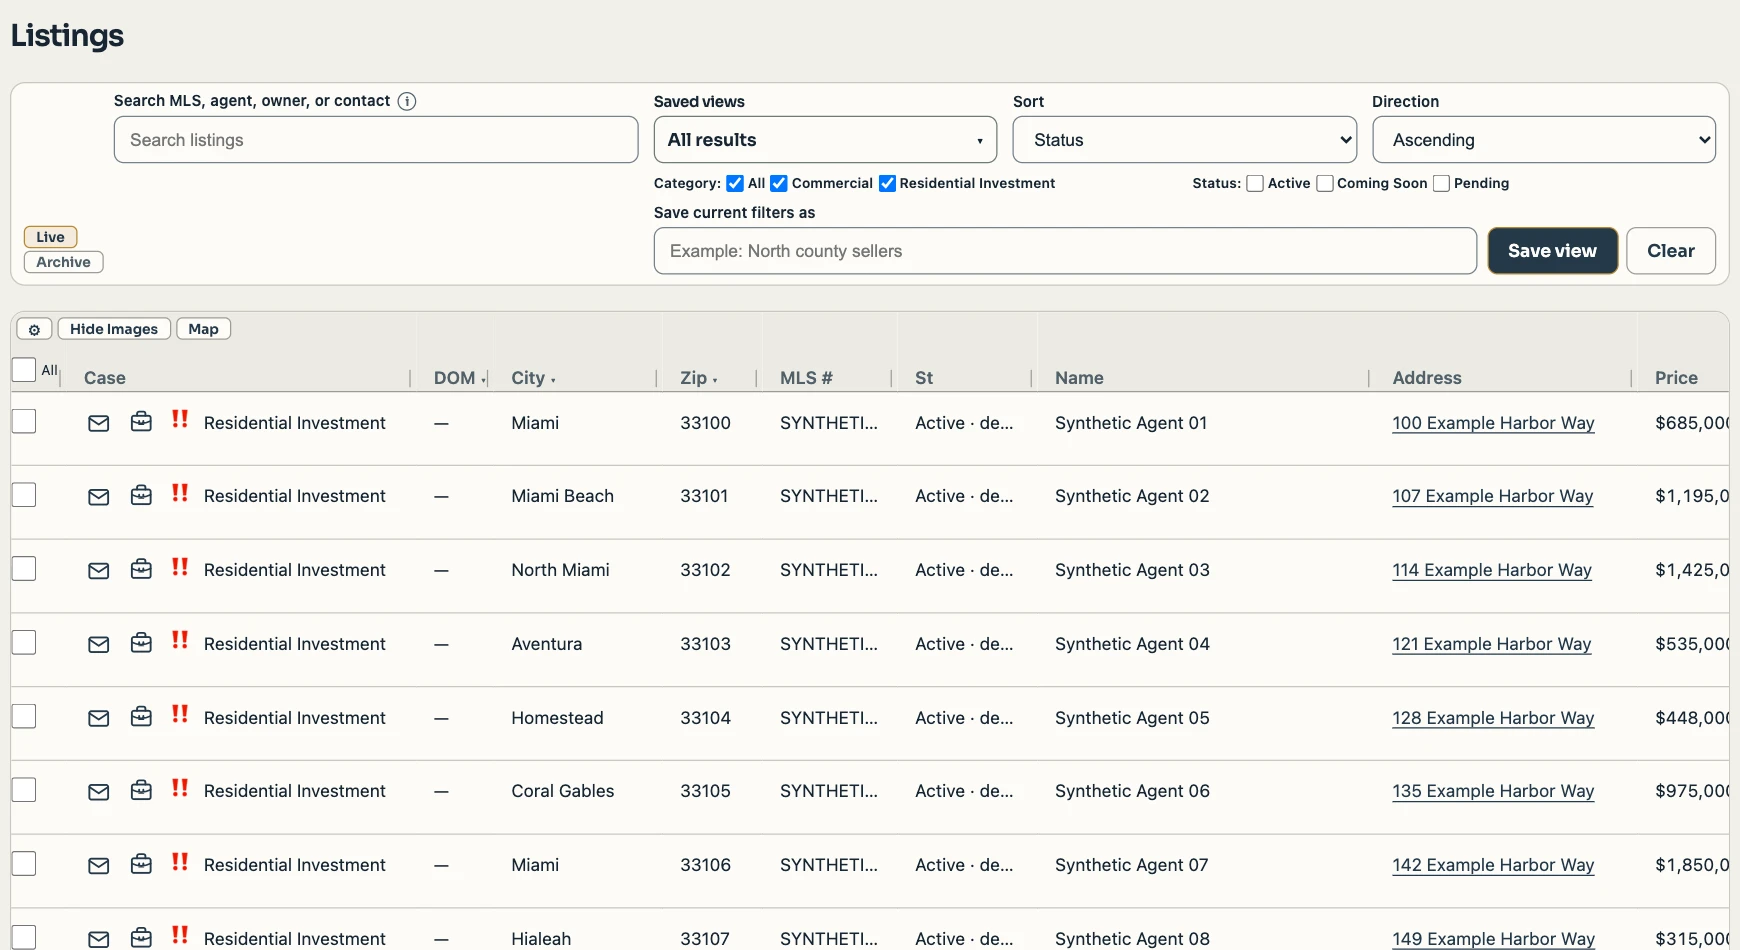Email Synthetic Agent 05 via envelope icon
This screenshot has height=950, width=1740.
click(98, 719)
